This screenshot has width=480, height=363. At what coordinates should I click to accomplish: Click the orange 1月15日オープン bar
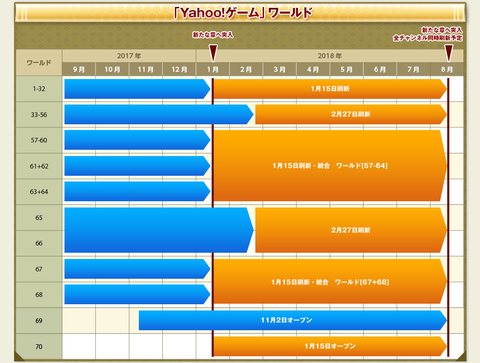[330, 346]
